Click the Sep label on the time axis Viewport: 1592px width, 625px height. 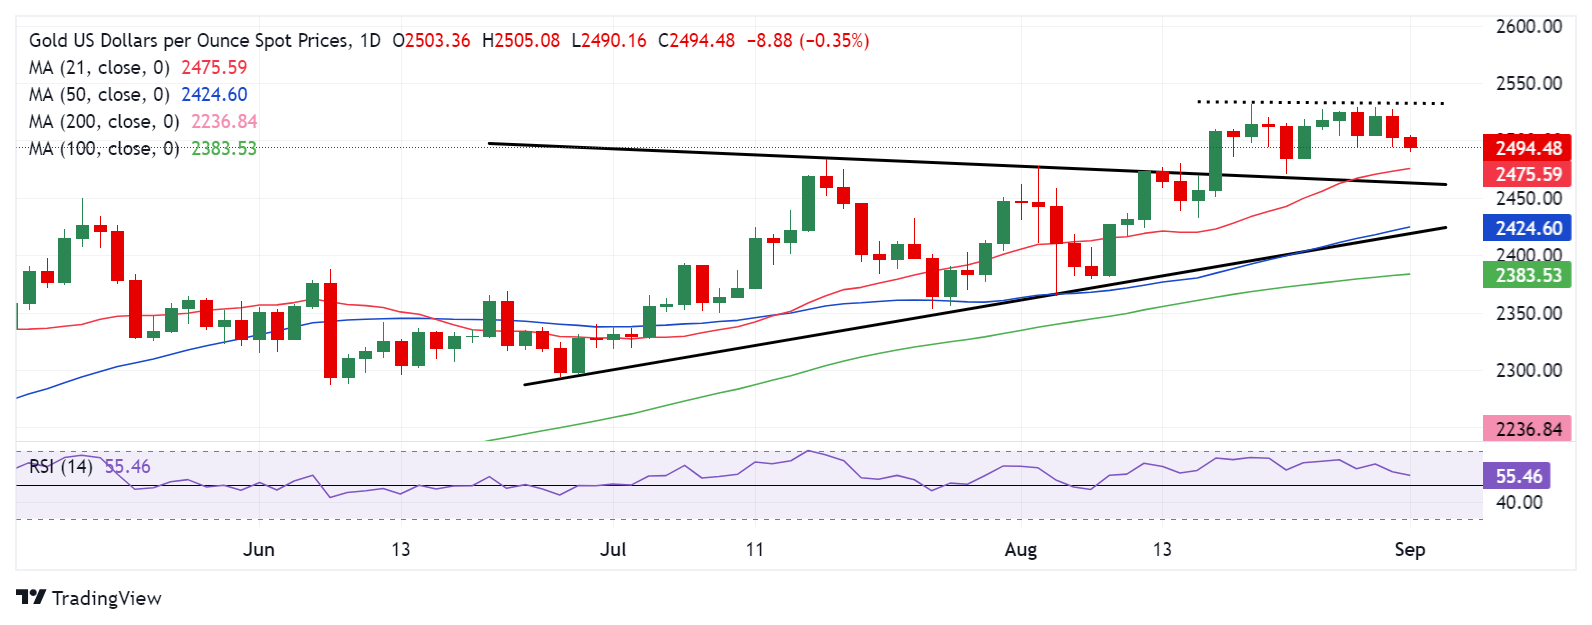[x=1409, y=549]
